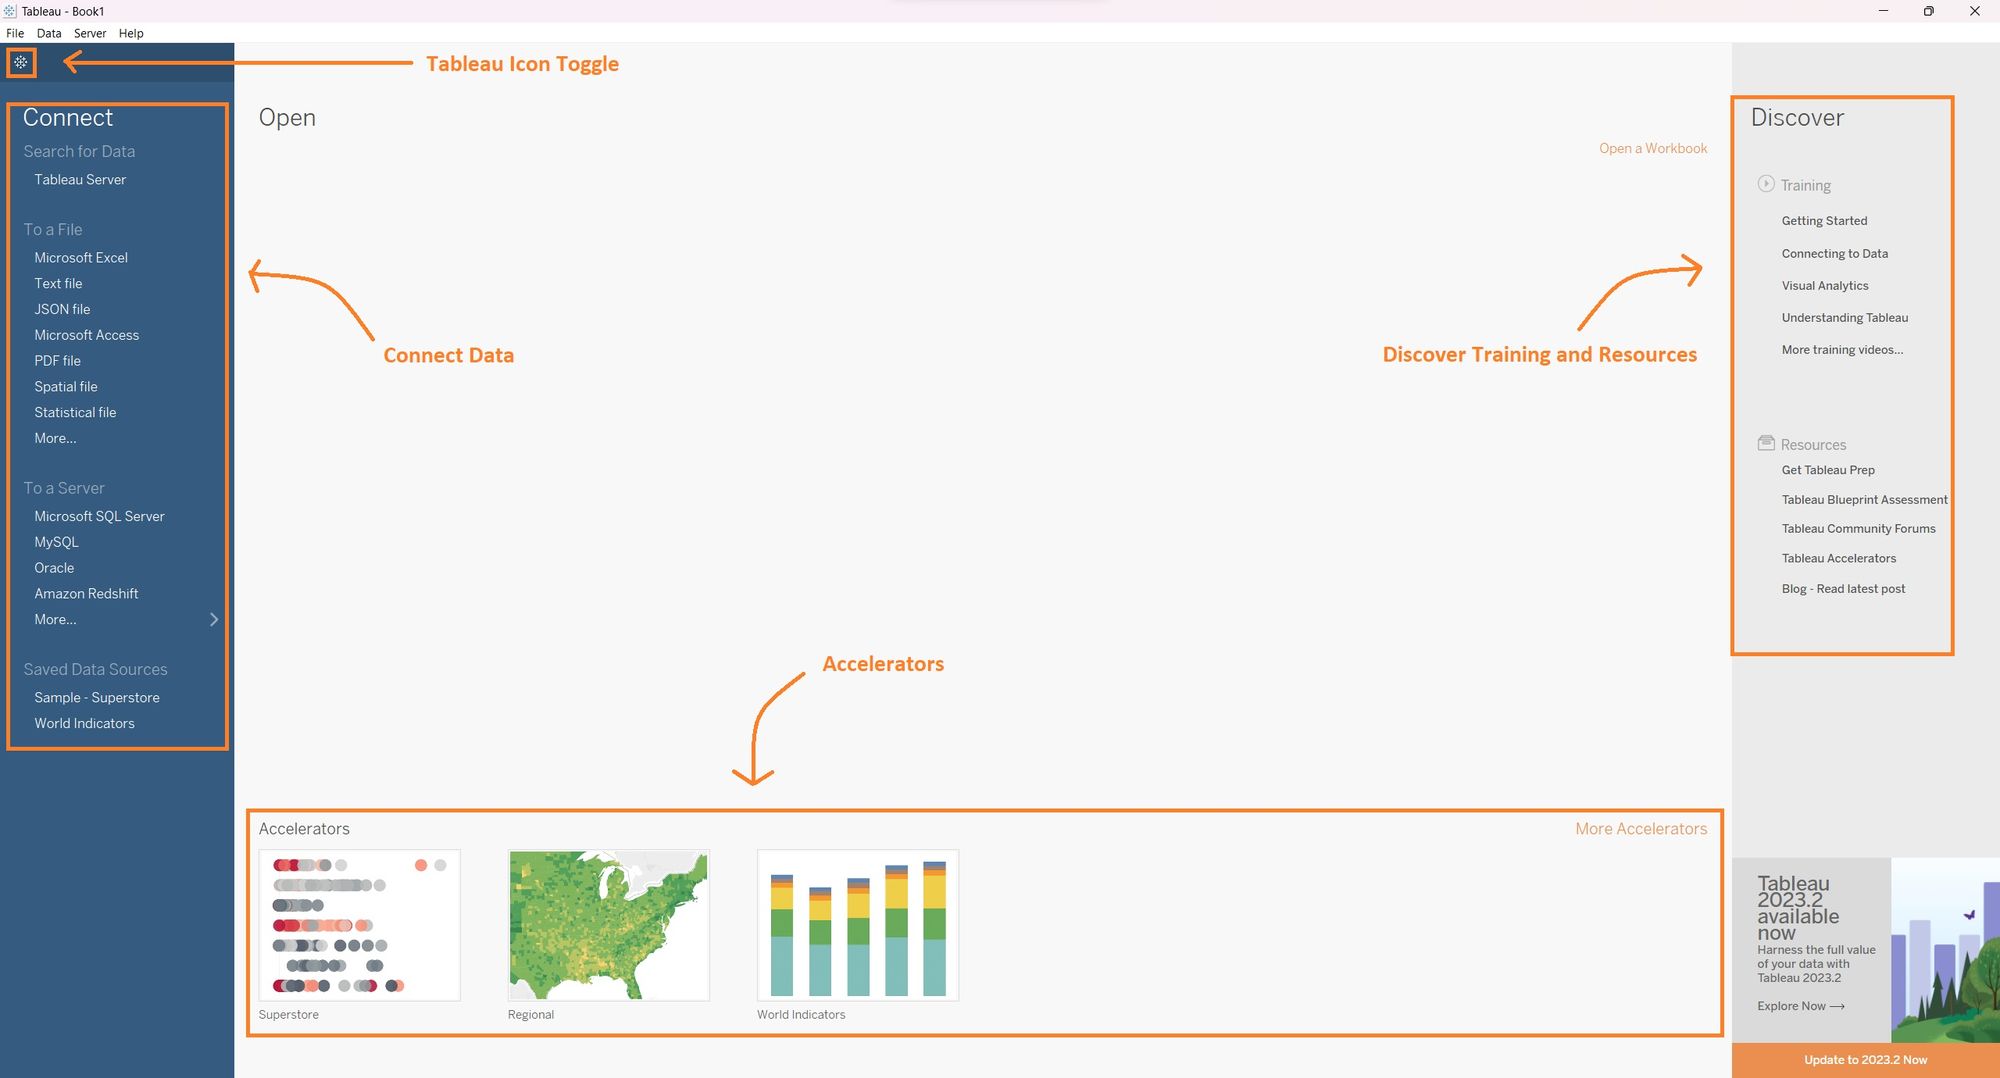Screen dimensions: 2000x1078
Task: Click the Tableau logo in title bar
Action: 10,11
